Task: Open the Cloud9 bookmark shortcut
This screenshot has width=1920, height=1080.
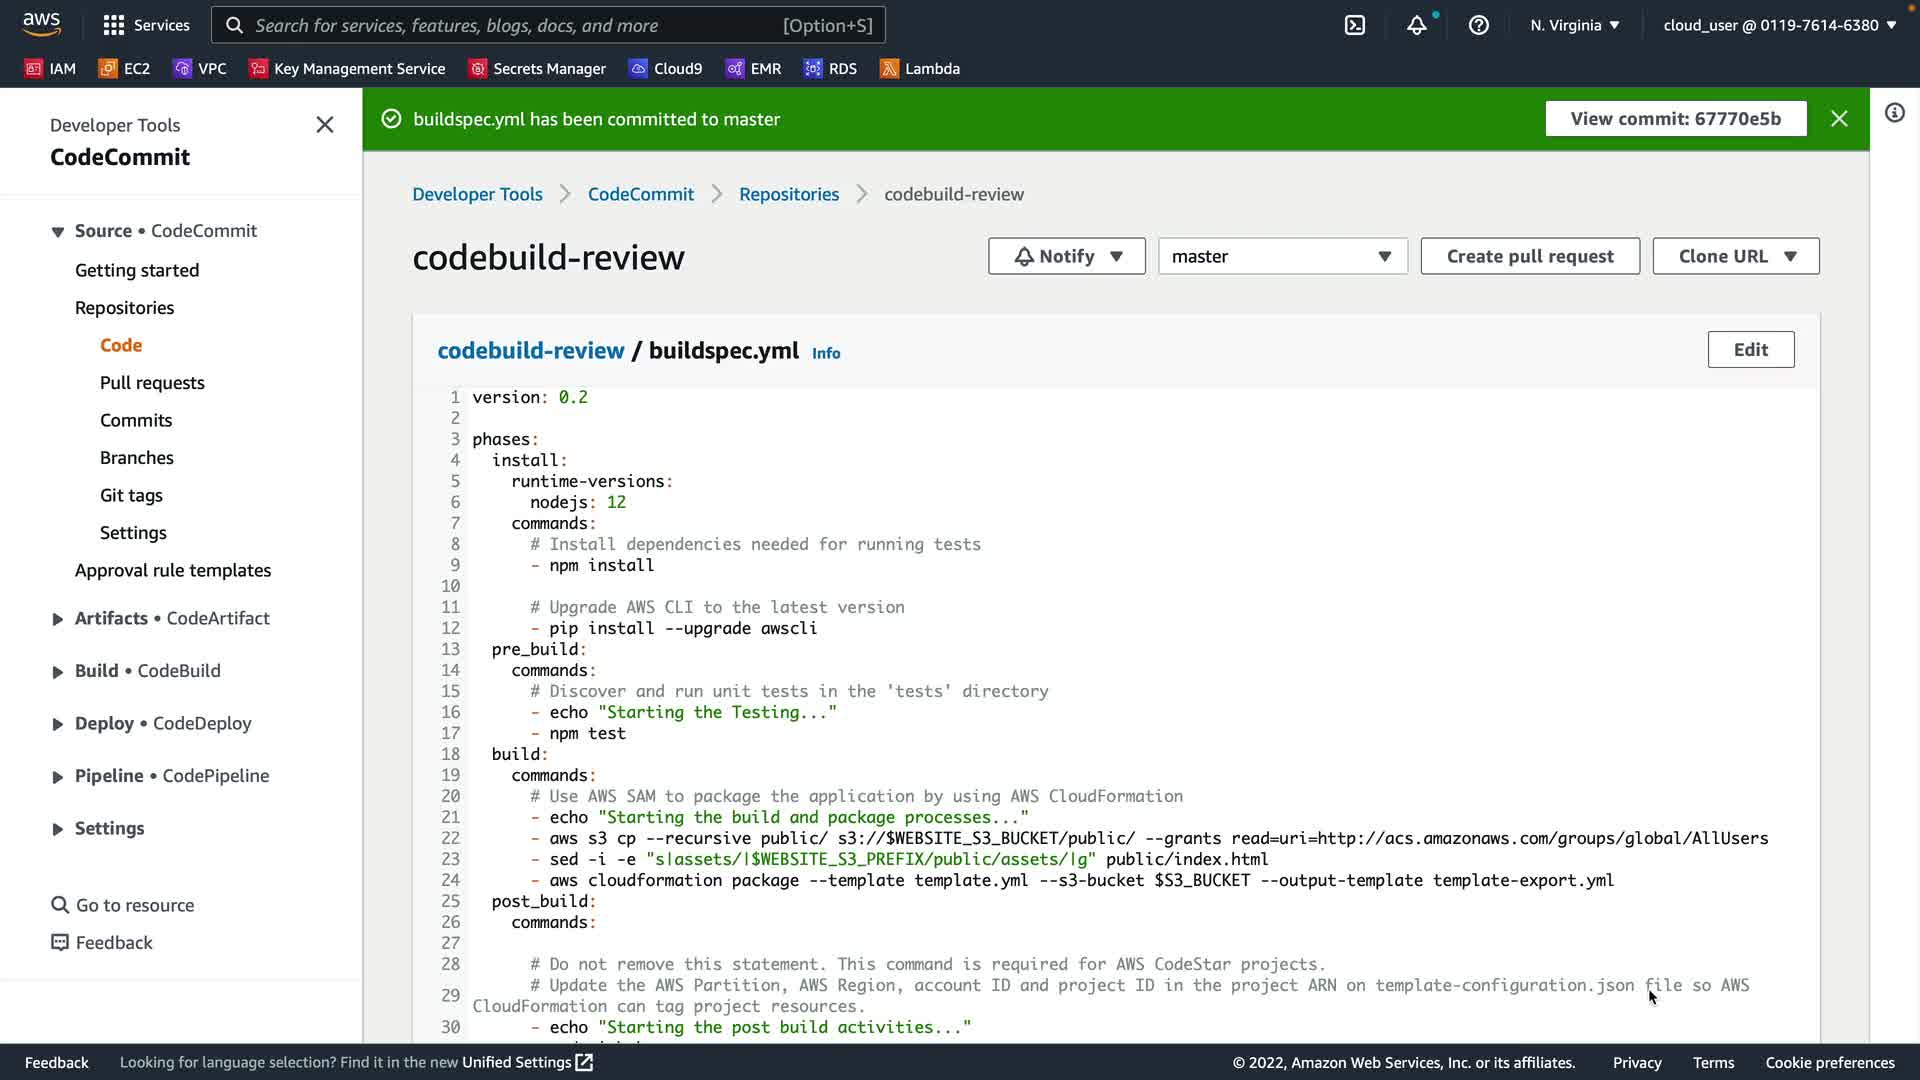Action: [665, 68]
